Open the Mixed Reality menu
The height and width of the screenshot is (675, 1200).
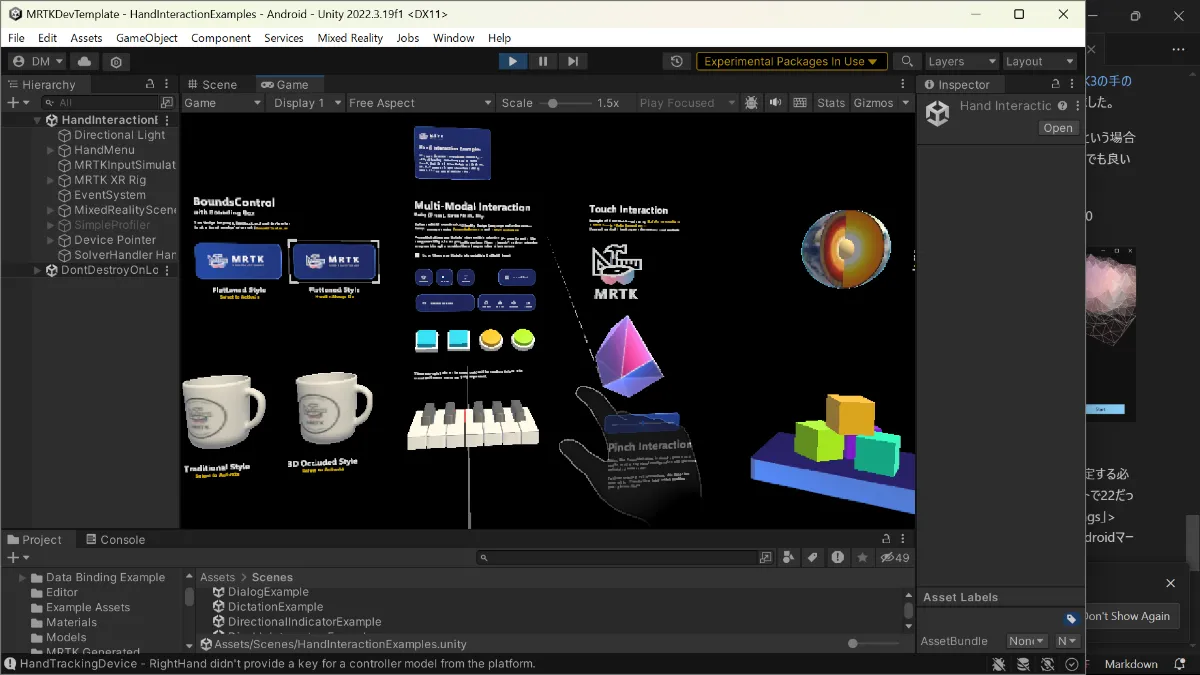[350, 38]
